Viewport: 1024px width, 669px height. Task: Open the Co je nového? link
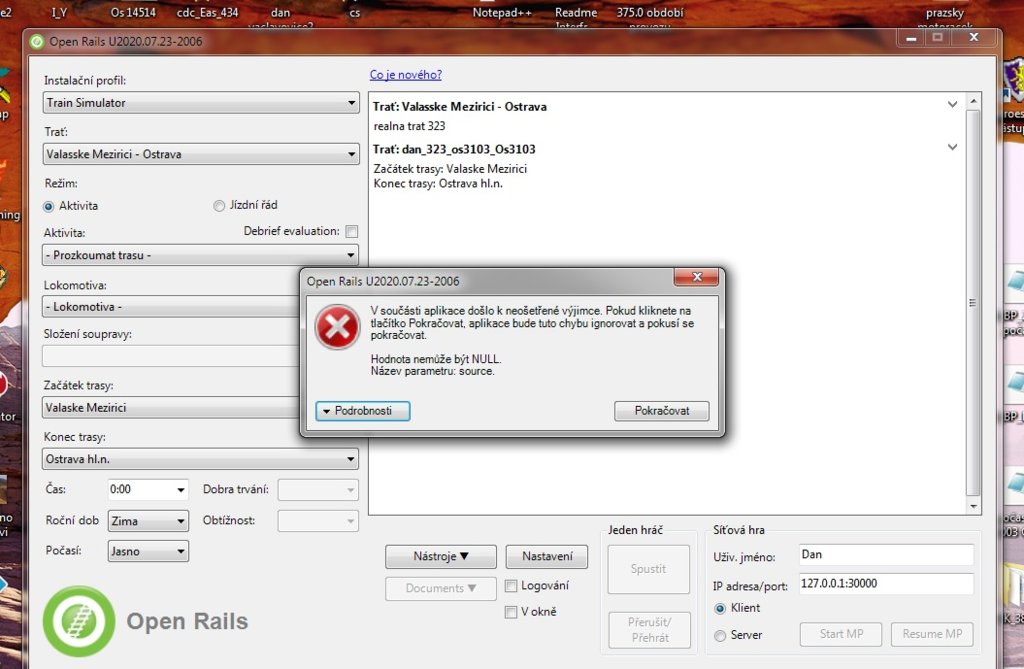405,75
